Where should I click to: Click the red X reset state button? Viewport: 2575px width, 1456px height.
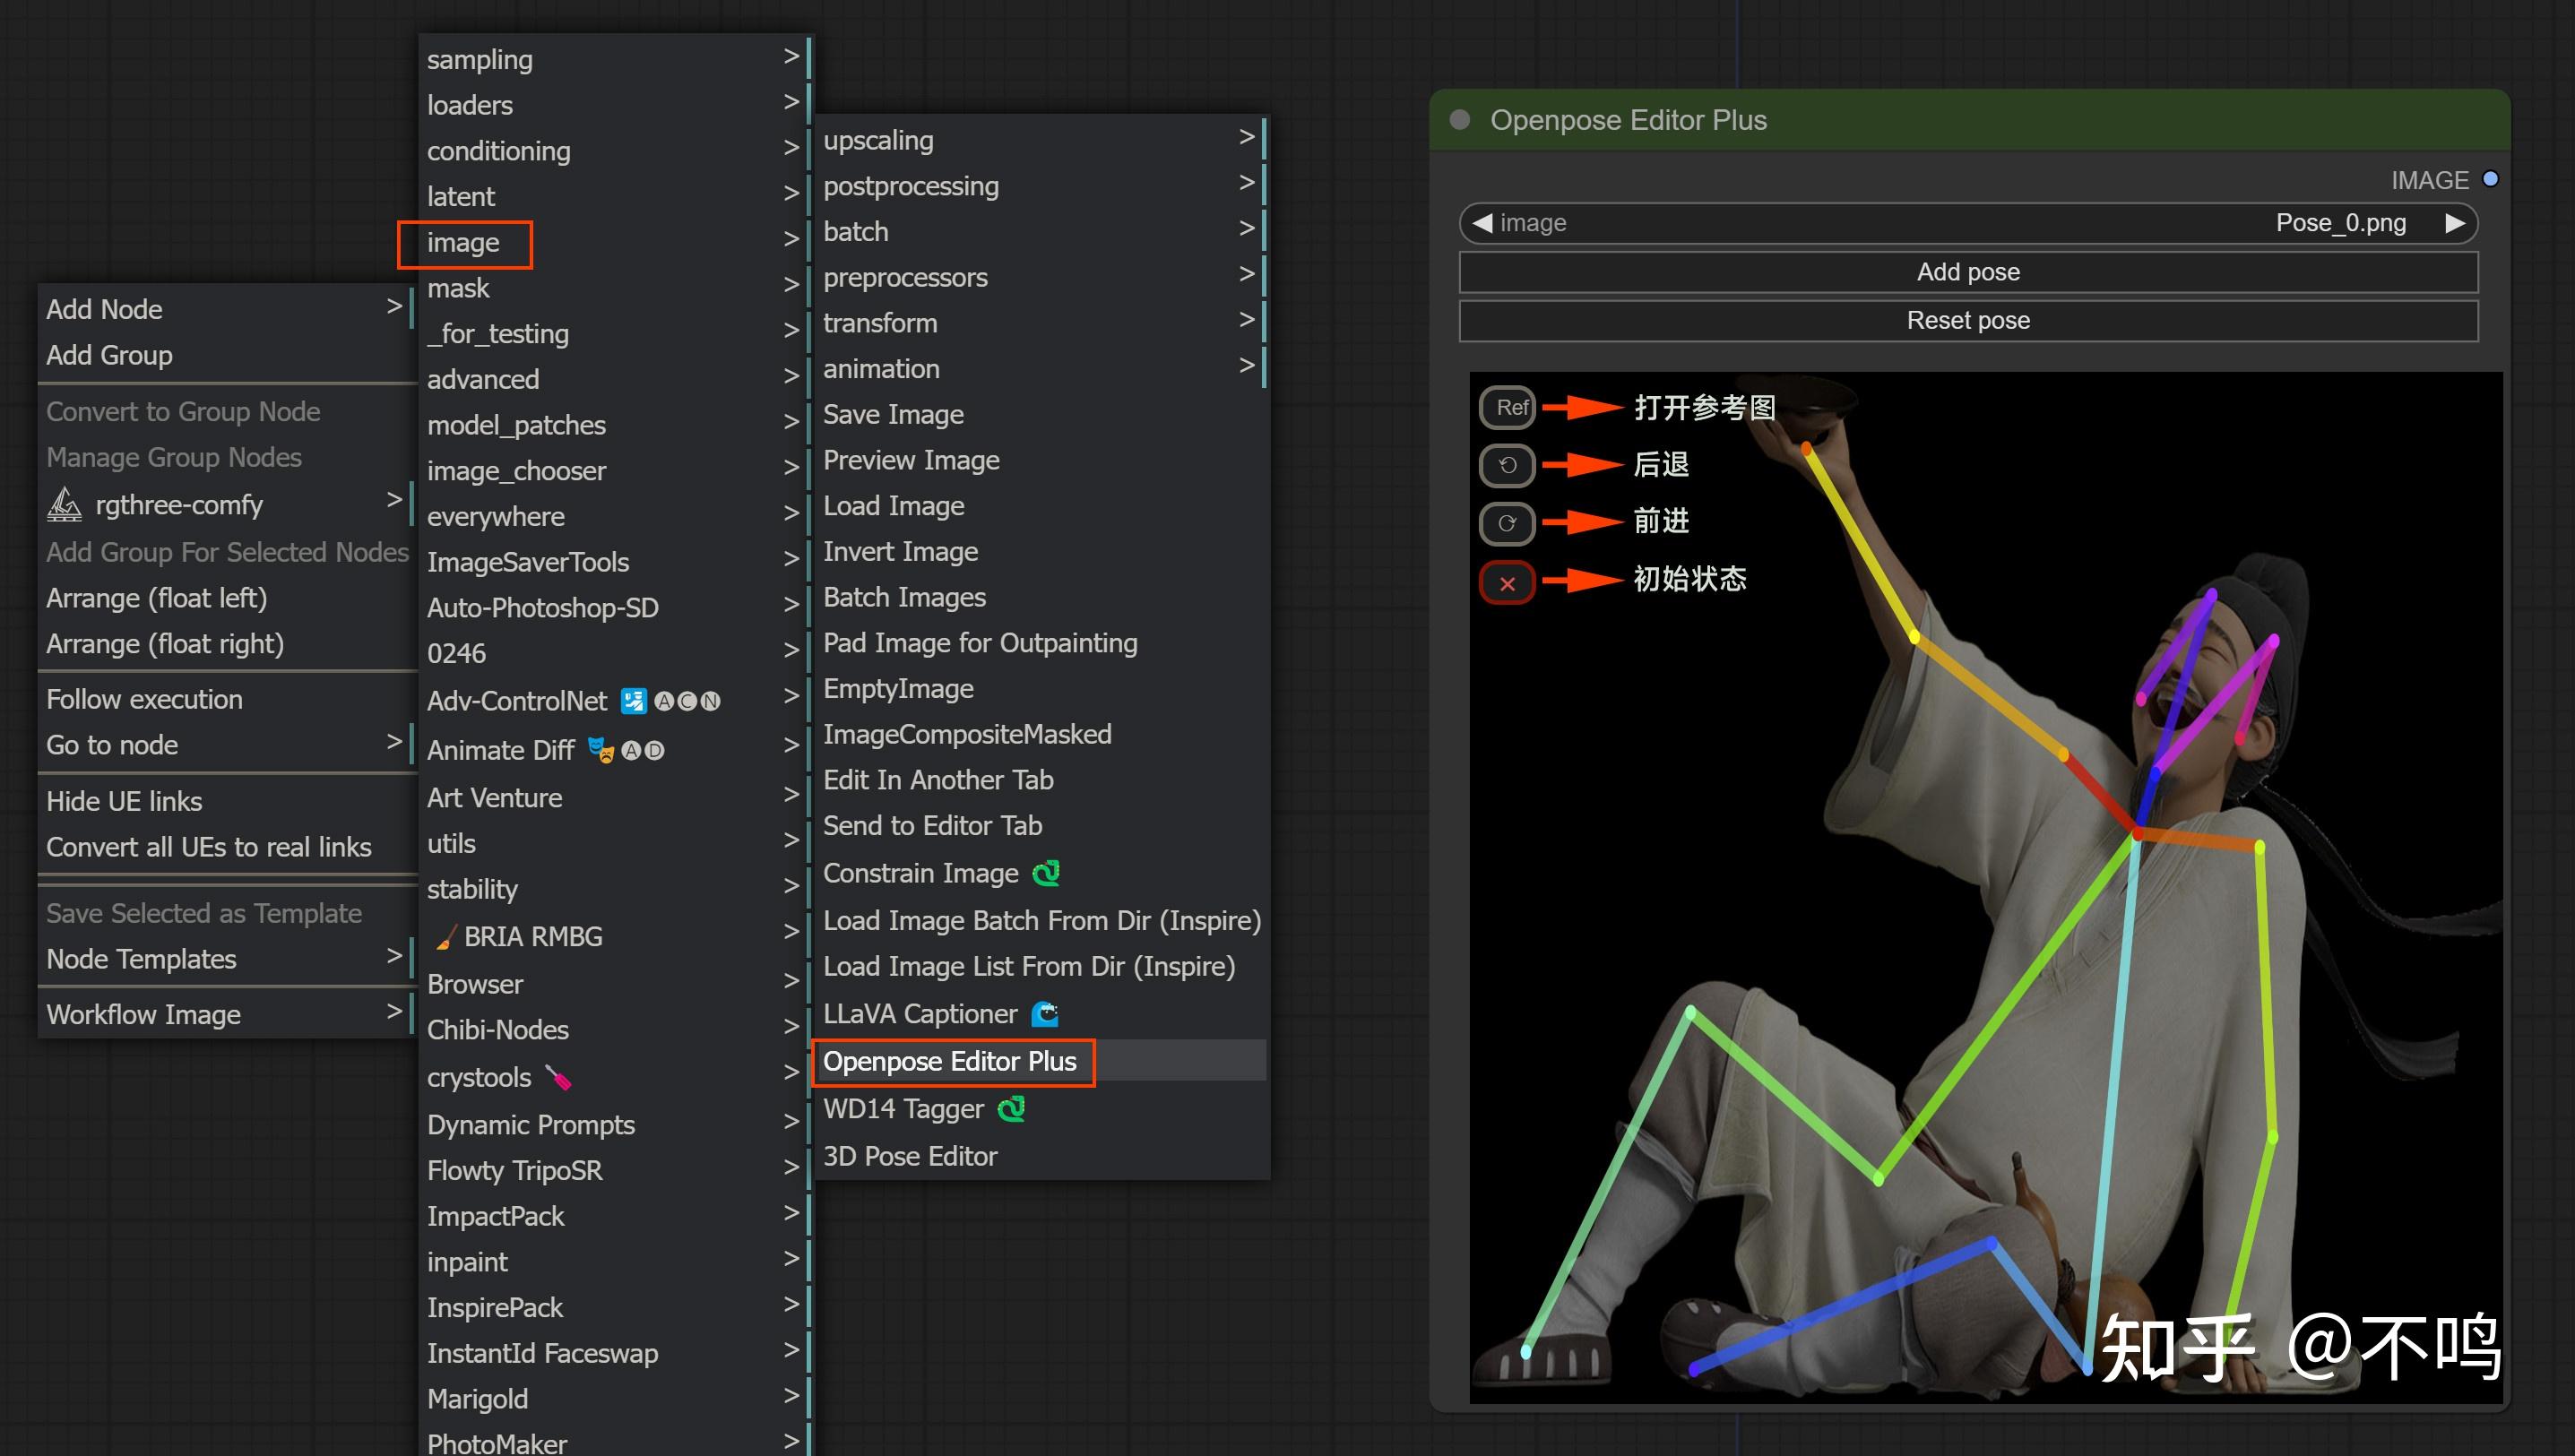(1507, 583)
